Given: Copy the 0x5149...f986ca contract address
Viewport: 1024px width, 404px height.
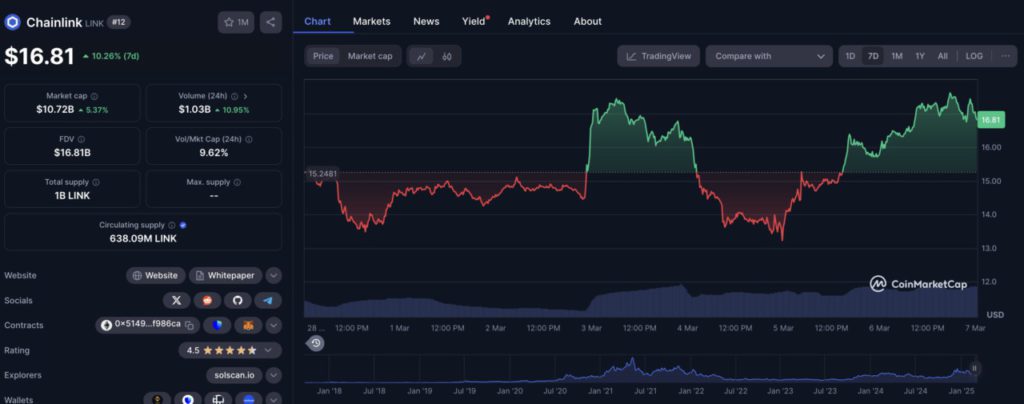Looking at the screenshot, I should click(x=189, y=325).
